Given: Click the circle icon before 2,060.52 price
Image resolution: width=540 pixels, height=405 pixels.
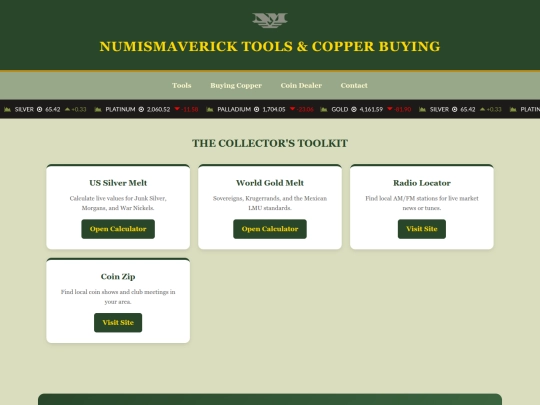Looking at the screenshot, I should coord(141,109).
